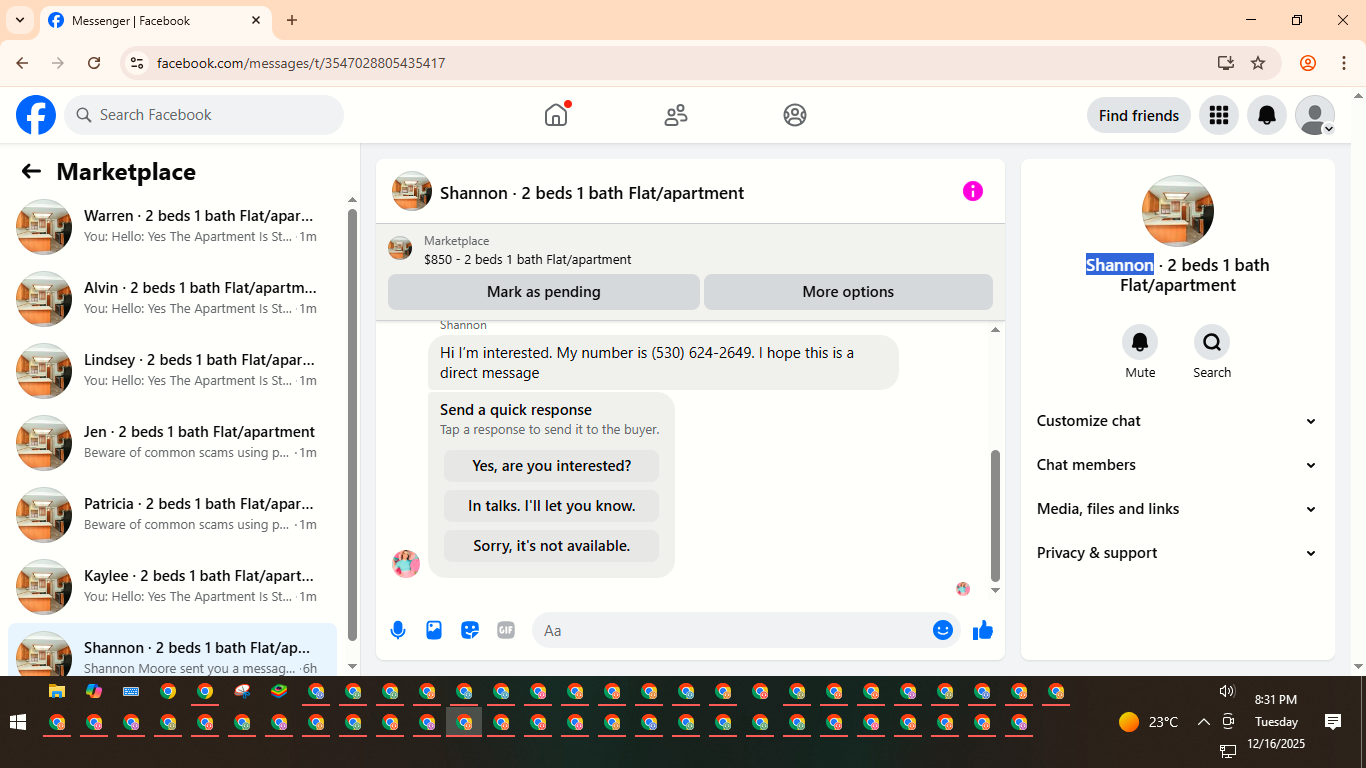The width and height of the screenshot is (1366, 768).
Task: Open the account profile menu avatar
Action: pyautogui.click(x=1315, y=115)
